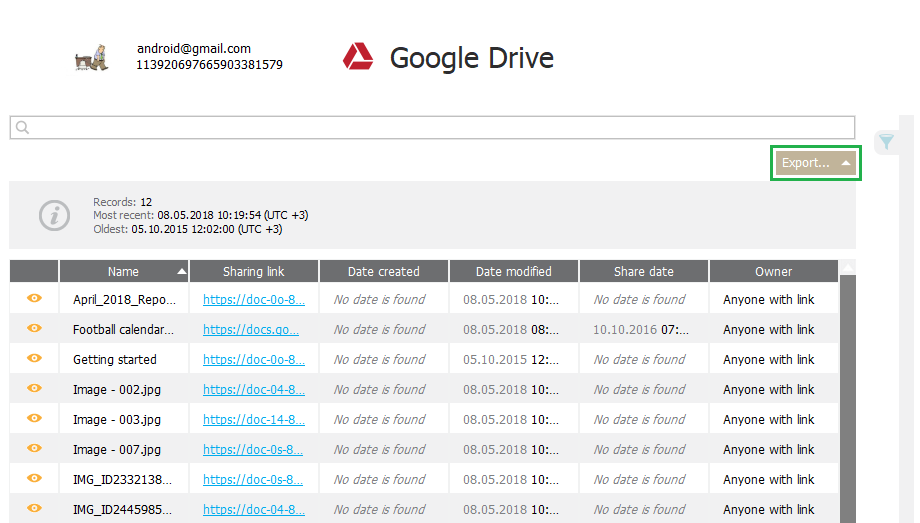Toggle eye icon for April_2018_Repo row
The image size is (920, 523).
[x=35, y=299]
